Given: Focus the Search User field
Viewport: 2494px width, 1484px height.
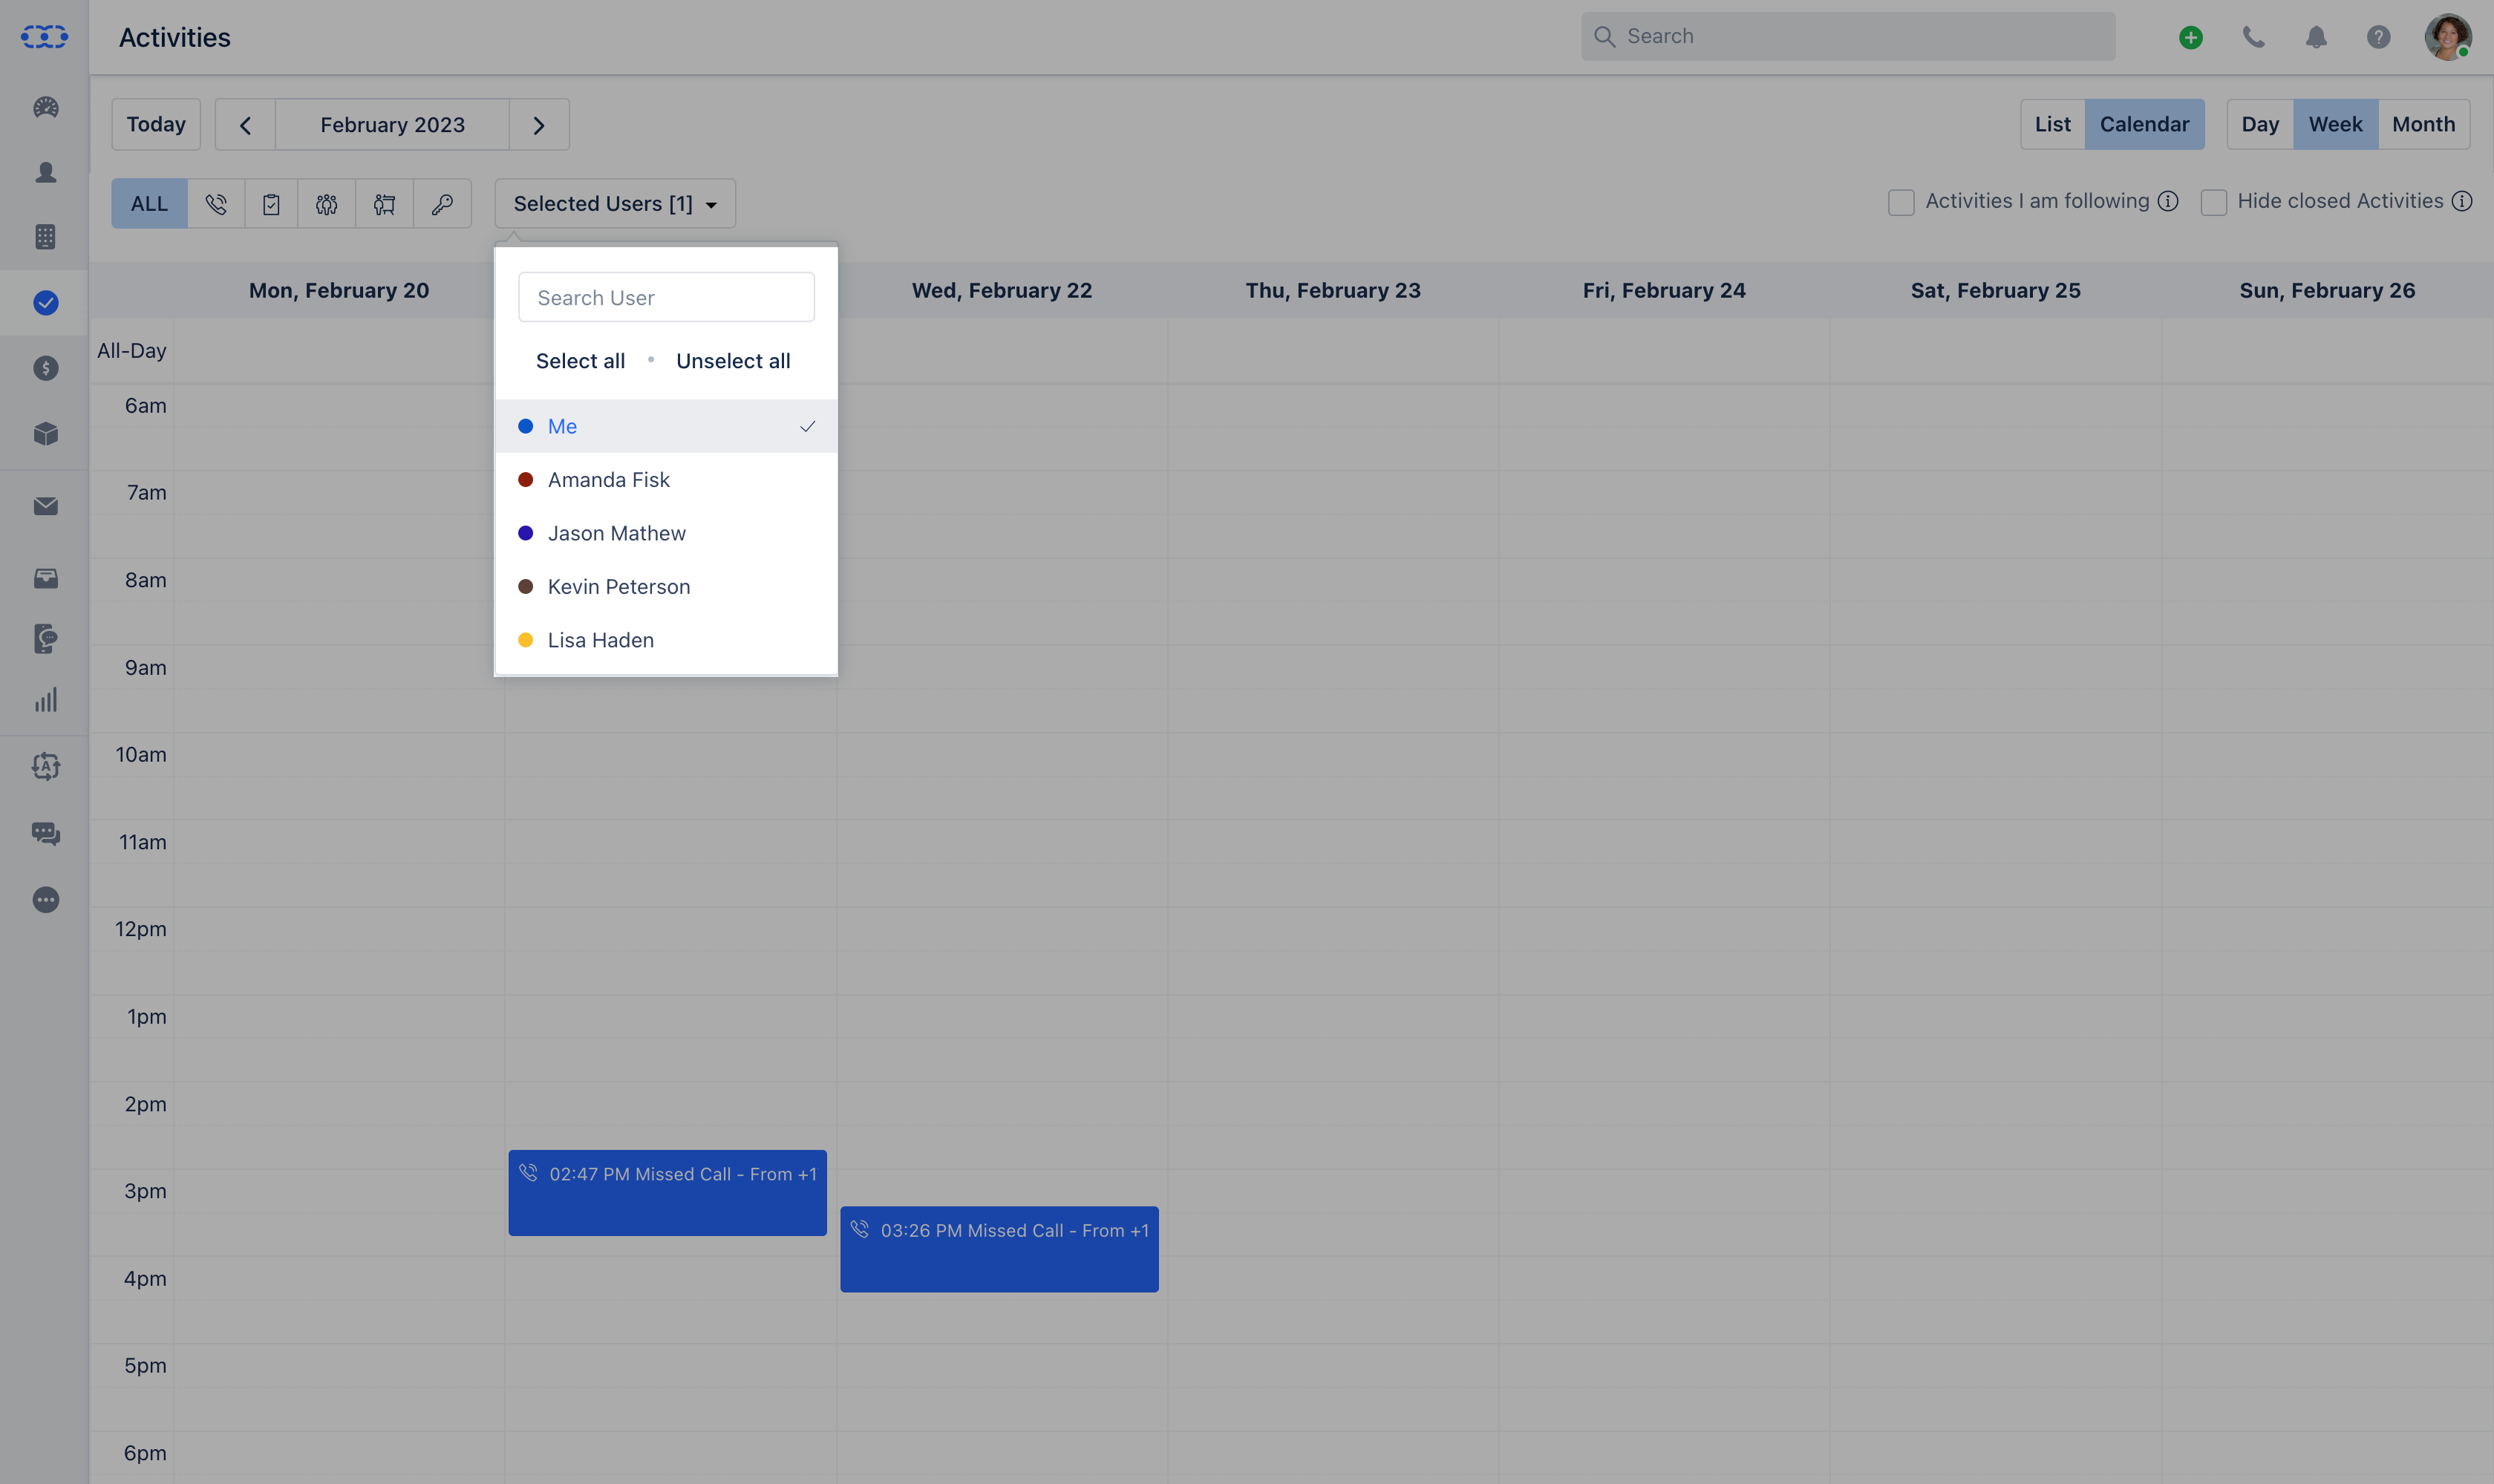Looking at the screenshot, I should pyautogui.click(x=666, y=298).
